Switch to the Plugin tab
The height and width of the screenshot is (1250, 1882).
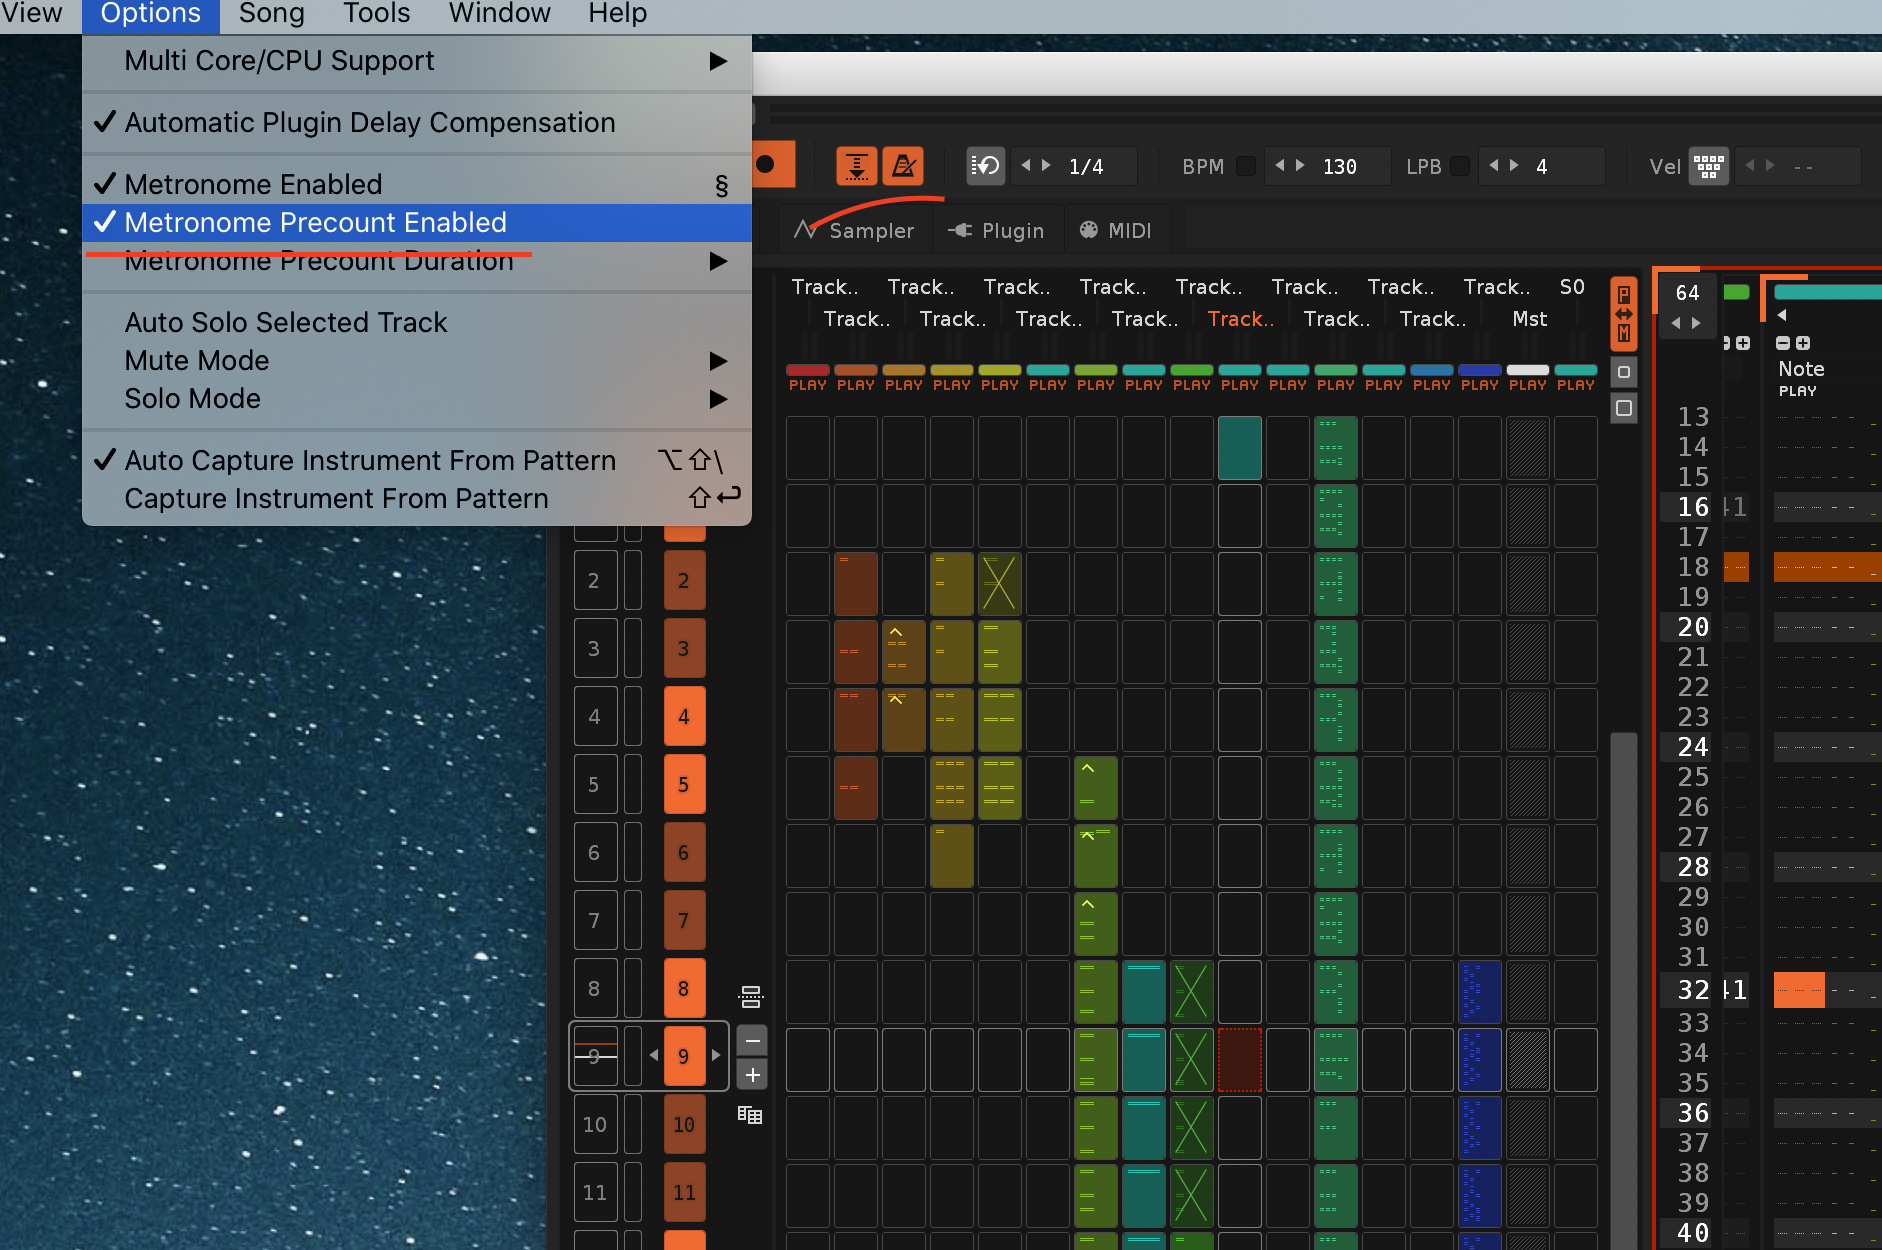click(x=998, y=230)
